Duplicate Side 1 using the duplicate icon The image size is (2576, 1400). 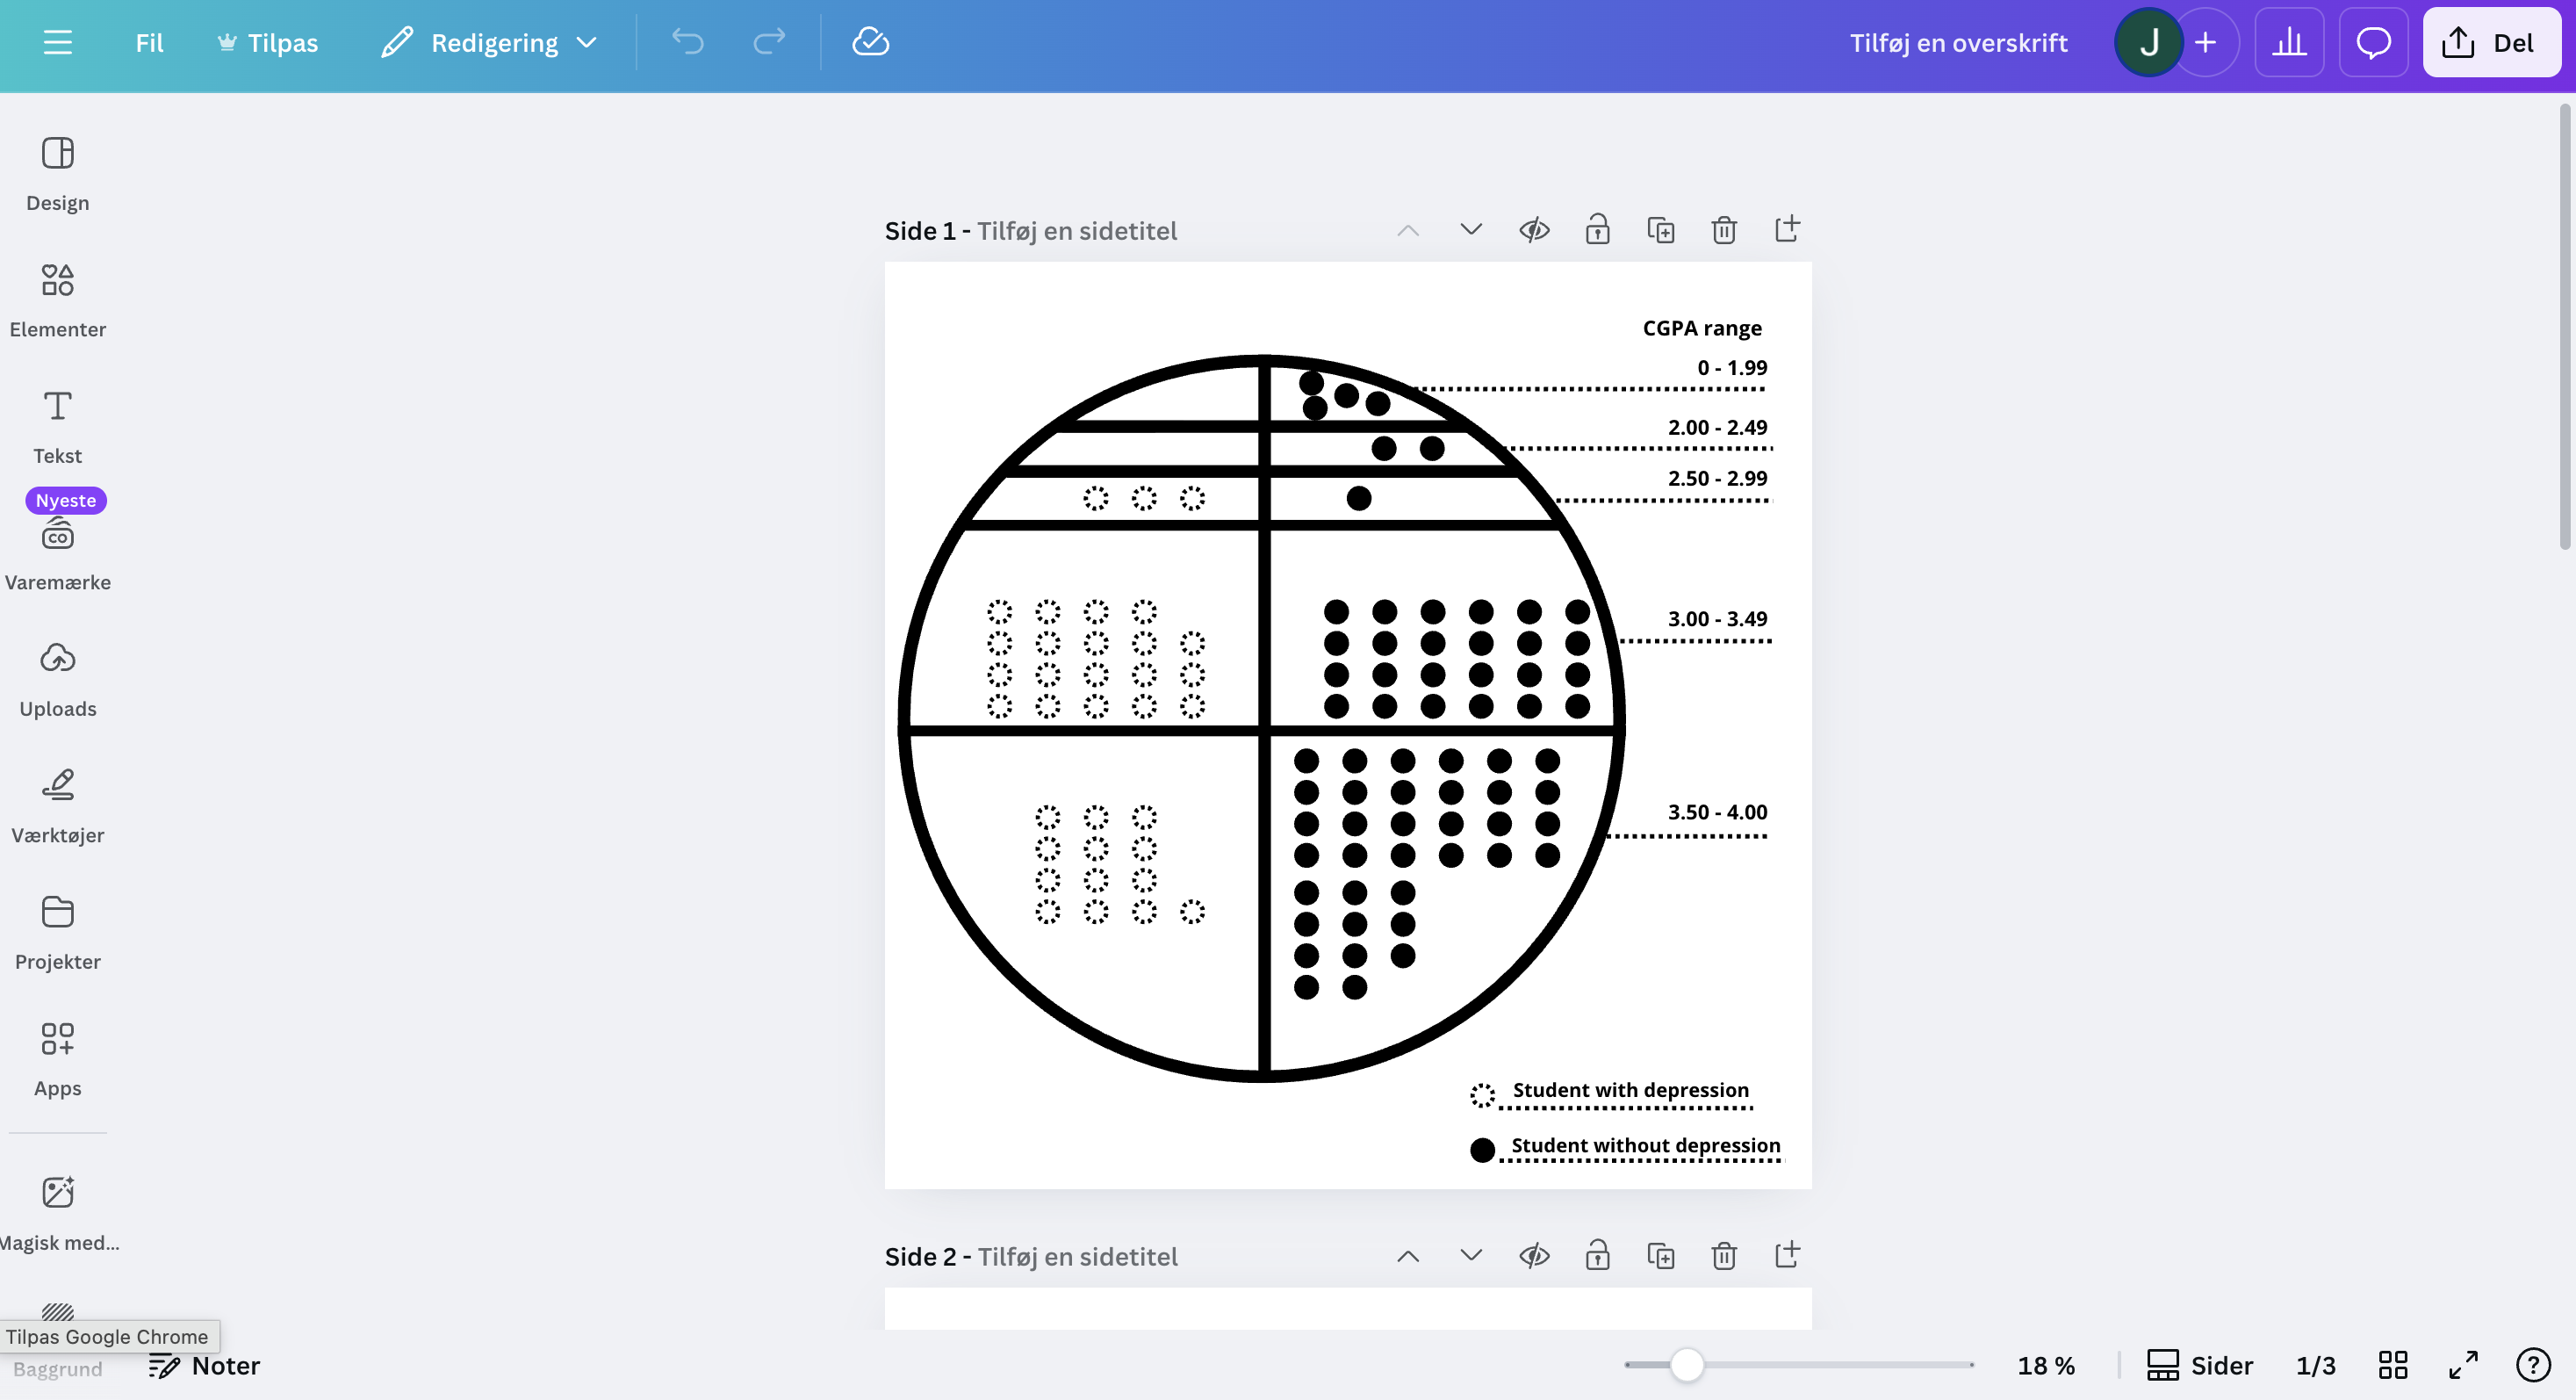1661,229
